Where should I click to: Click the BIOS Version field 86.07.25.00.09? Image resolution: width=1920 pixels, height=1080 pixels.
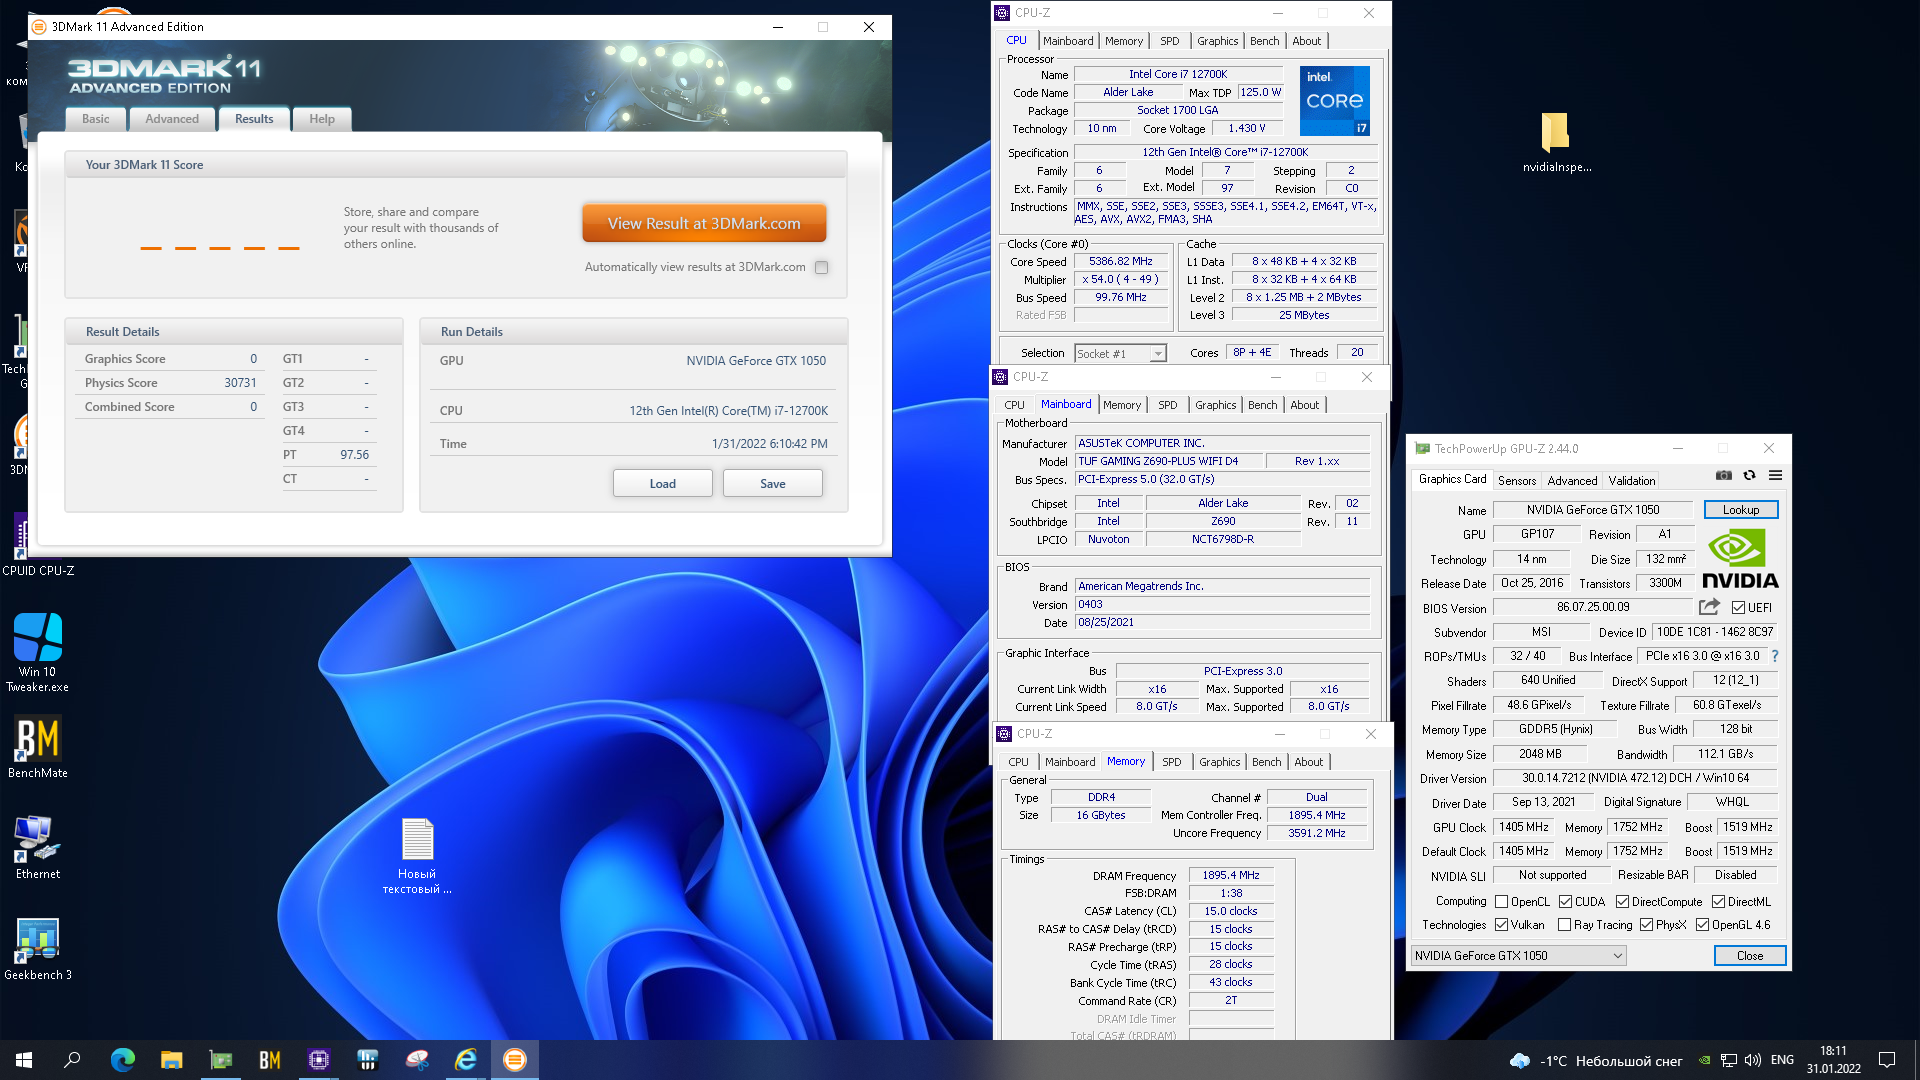pos(1592,607)
